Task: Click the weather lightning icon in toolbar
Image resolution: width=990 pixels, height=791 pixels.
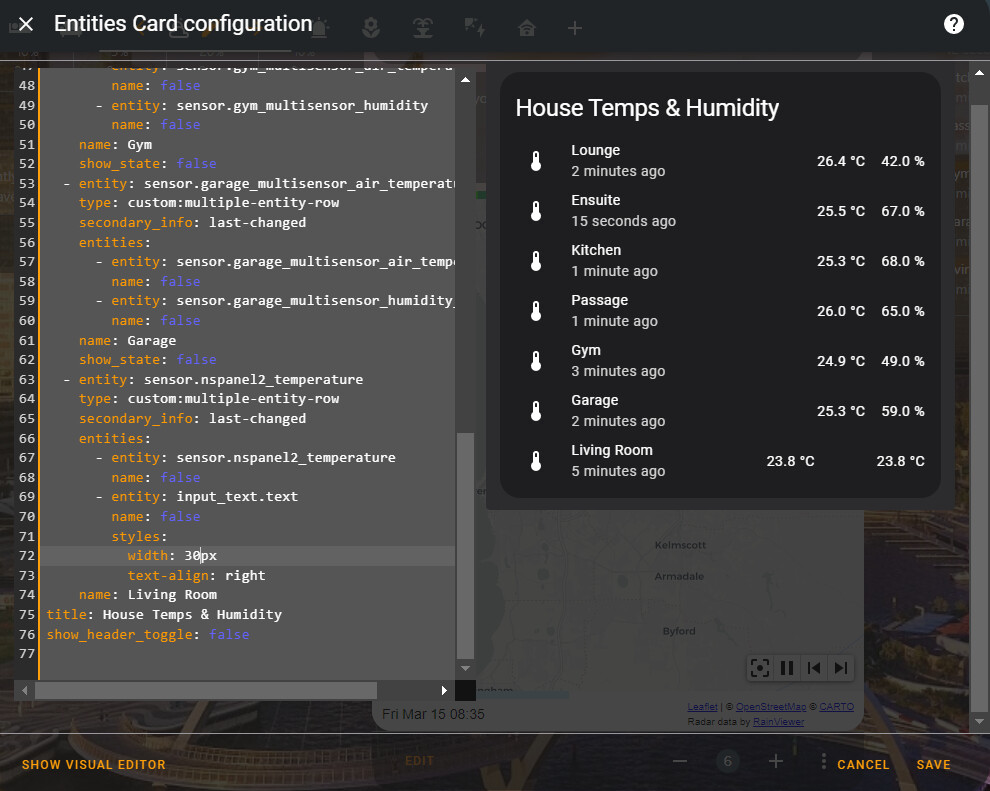Action: [475, 28]
